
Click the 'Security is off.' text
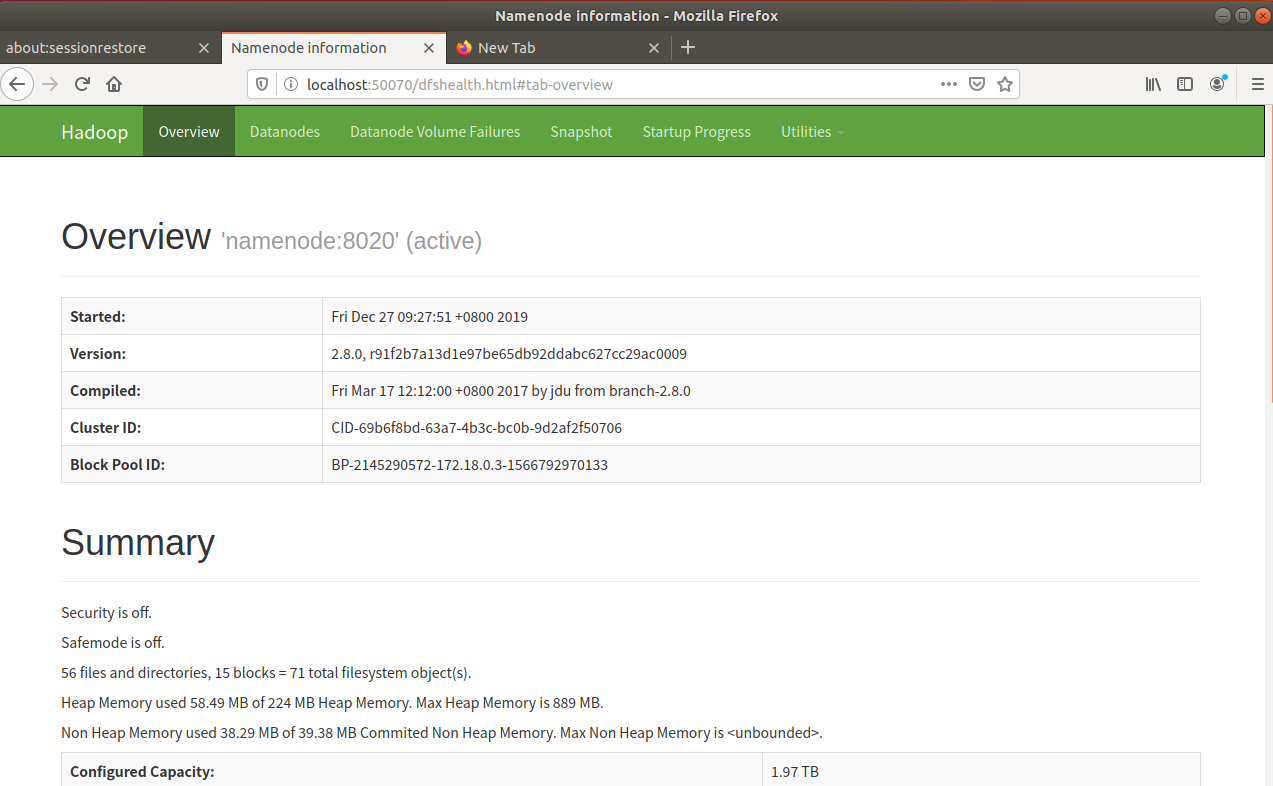106,613
